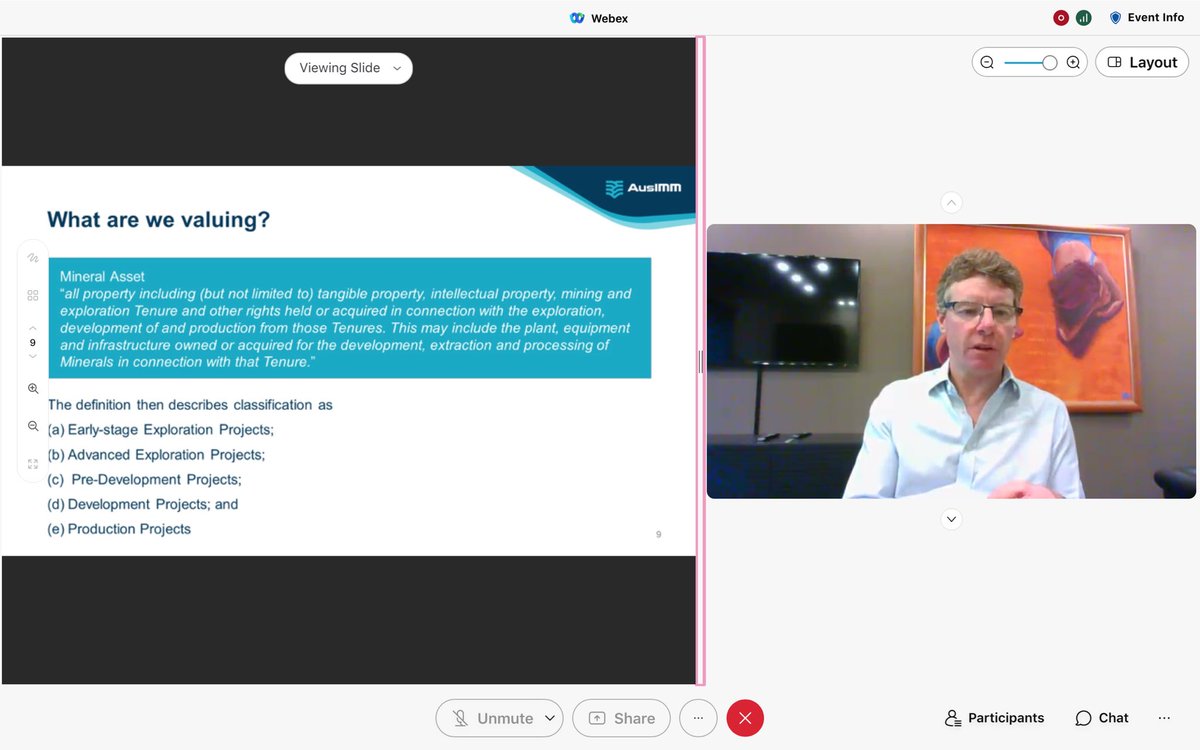Open Event Info
The width and height of the screenshot is (1200, 750).
1147,18
